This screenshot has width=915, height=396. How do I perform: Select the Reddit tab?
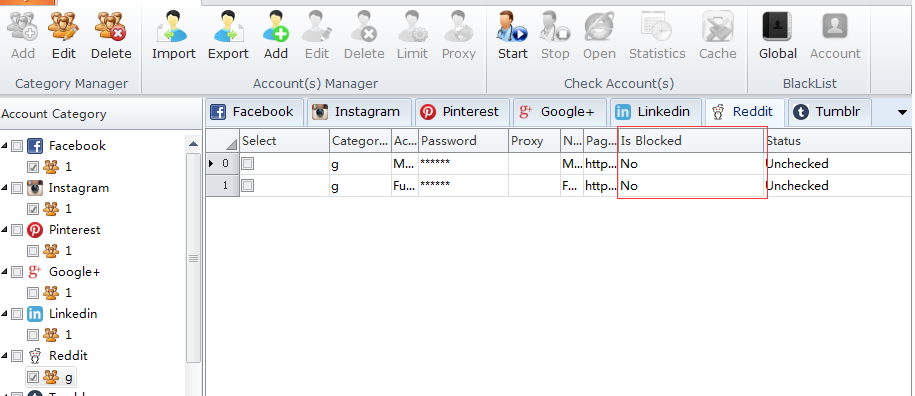[x=745, y=112]
